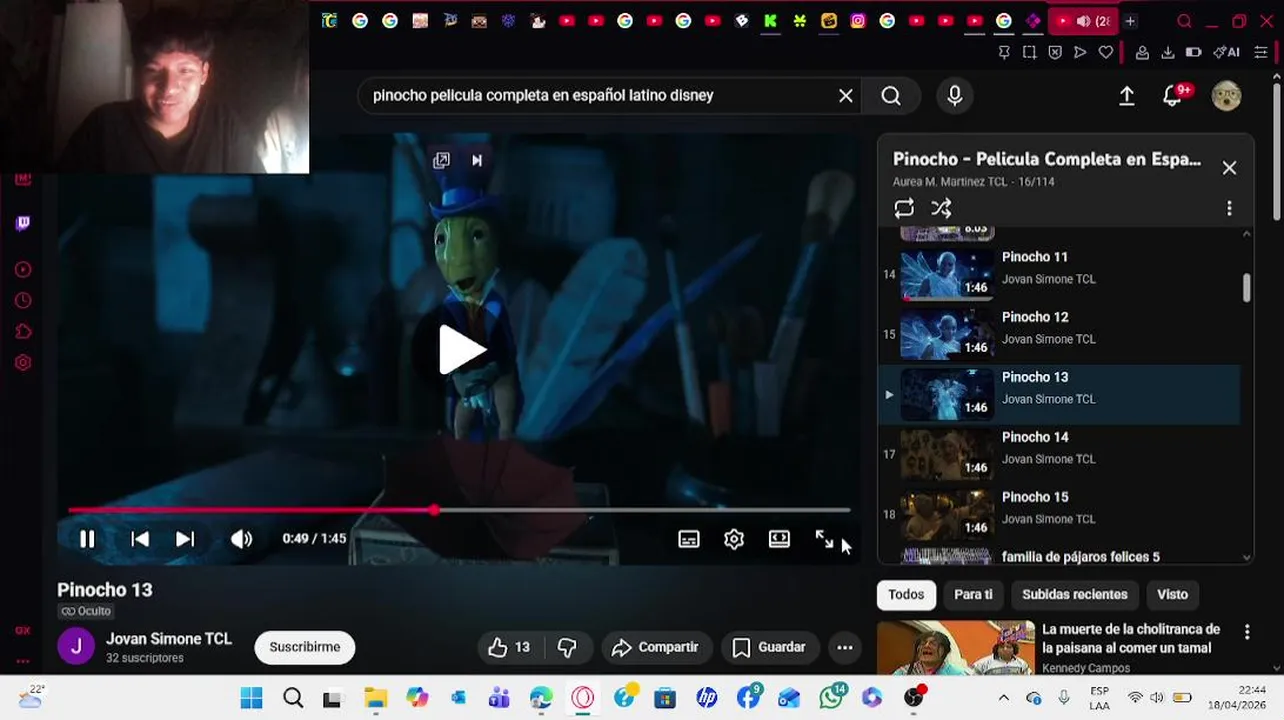Switch player to theater mode
The height and width of the screenshot is (720, 1284).
779,539
